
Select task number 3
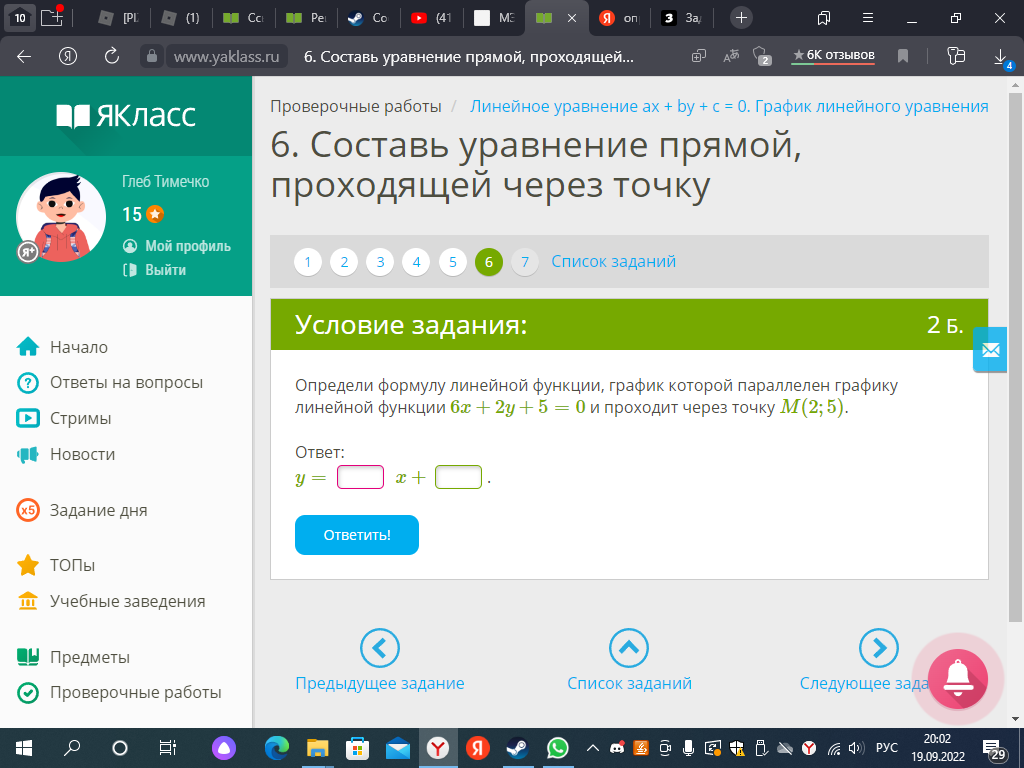click(x=380, y=263)
